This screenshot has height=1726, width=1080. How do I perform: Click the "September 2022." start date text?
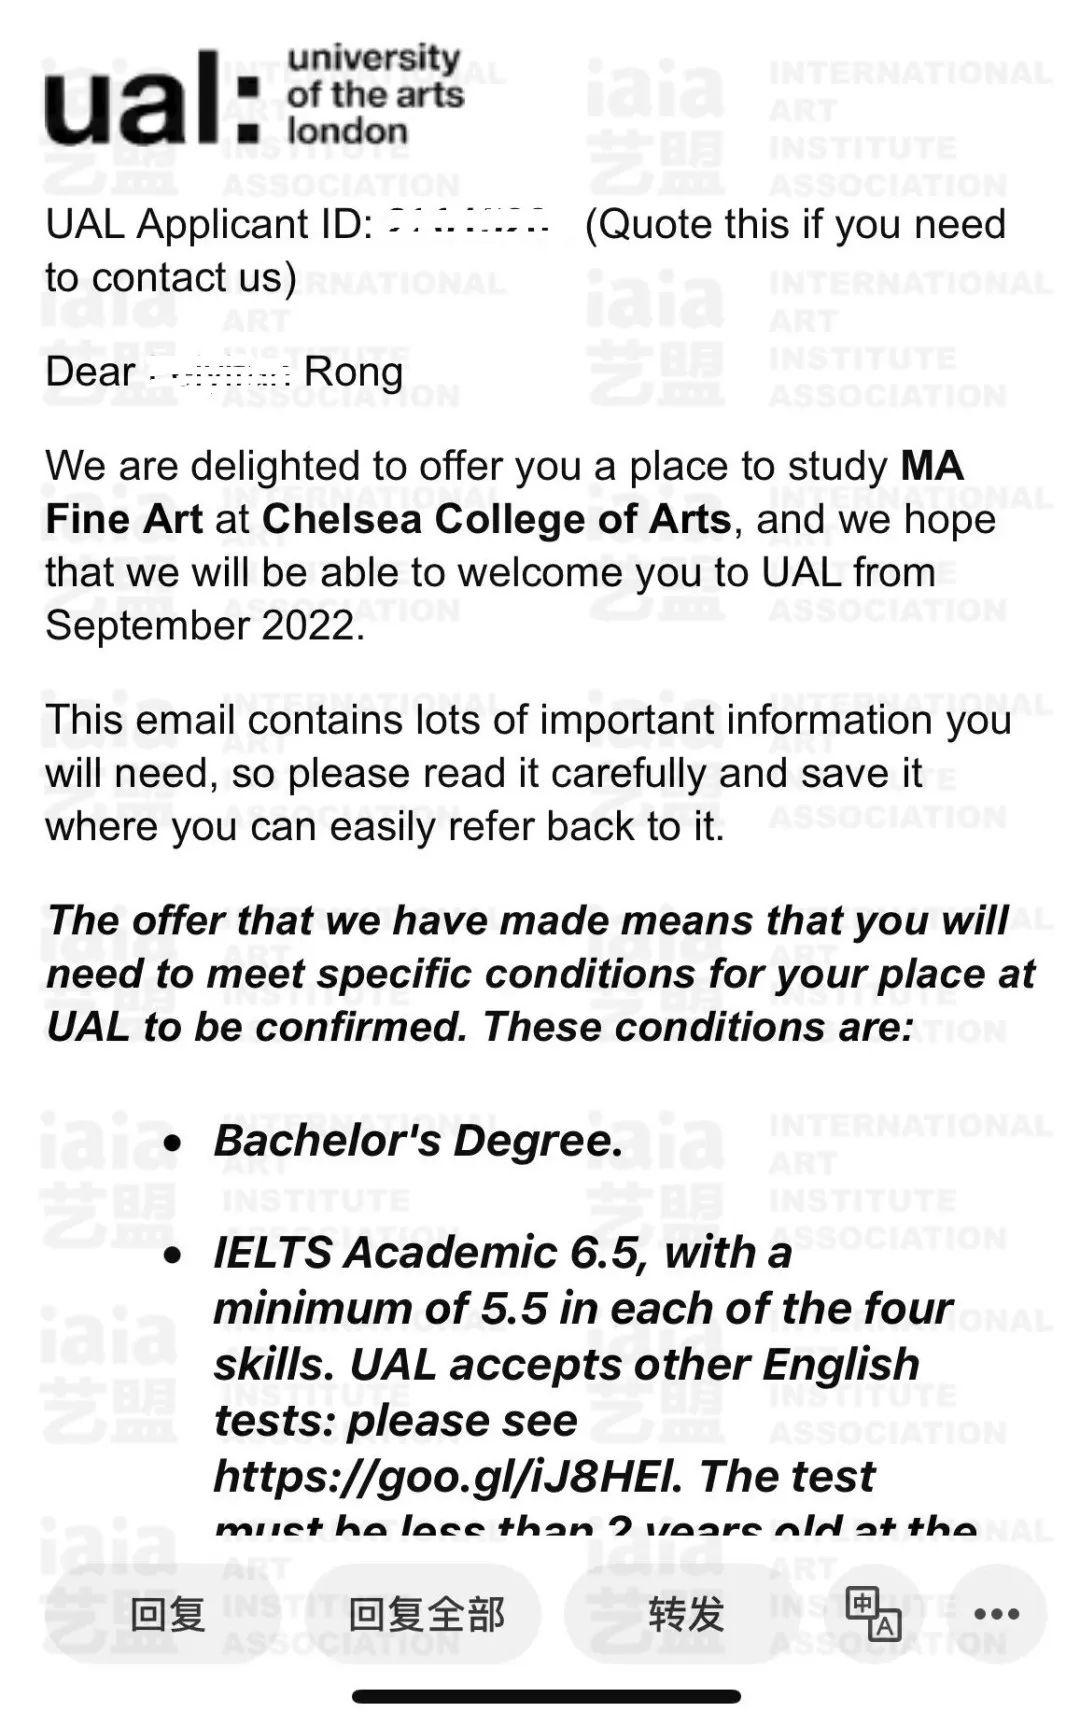tap(205, 626)
